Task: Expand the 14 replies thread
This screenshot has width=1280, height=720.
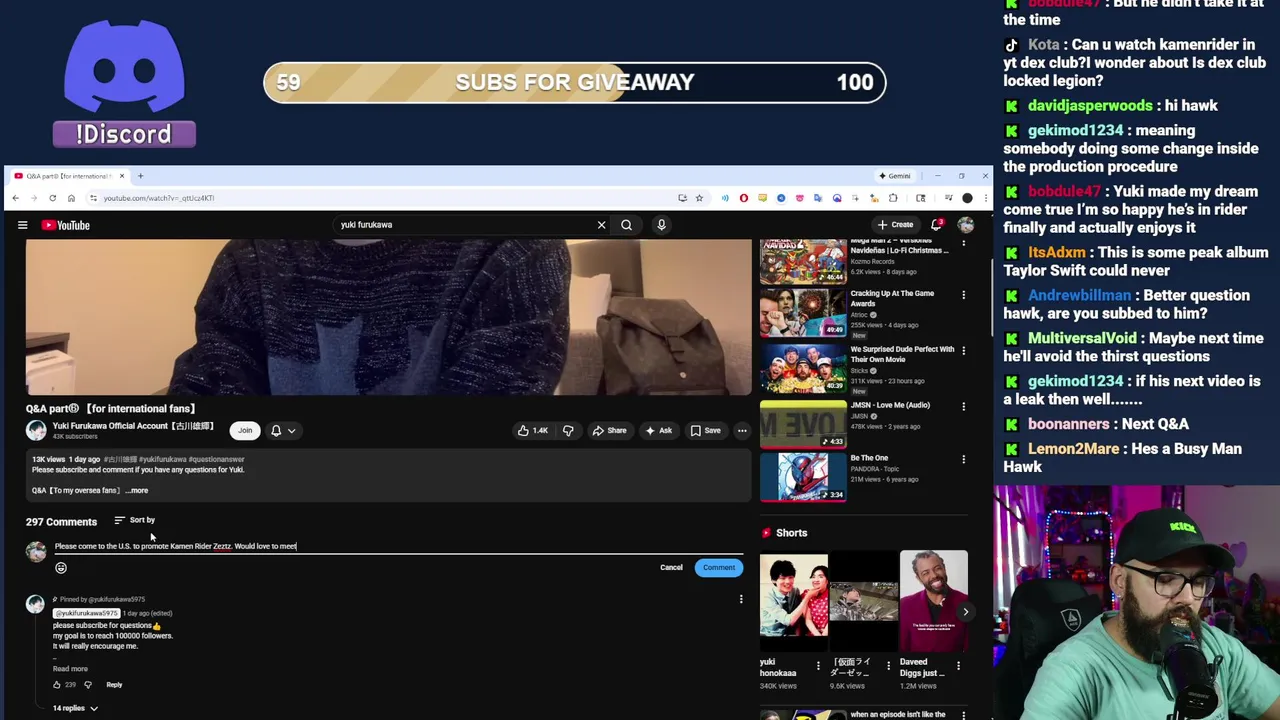Action: (x=75, y=708)
